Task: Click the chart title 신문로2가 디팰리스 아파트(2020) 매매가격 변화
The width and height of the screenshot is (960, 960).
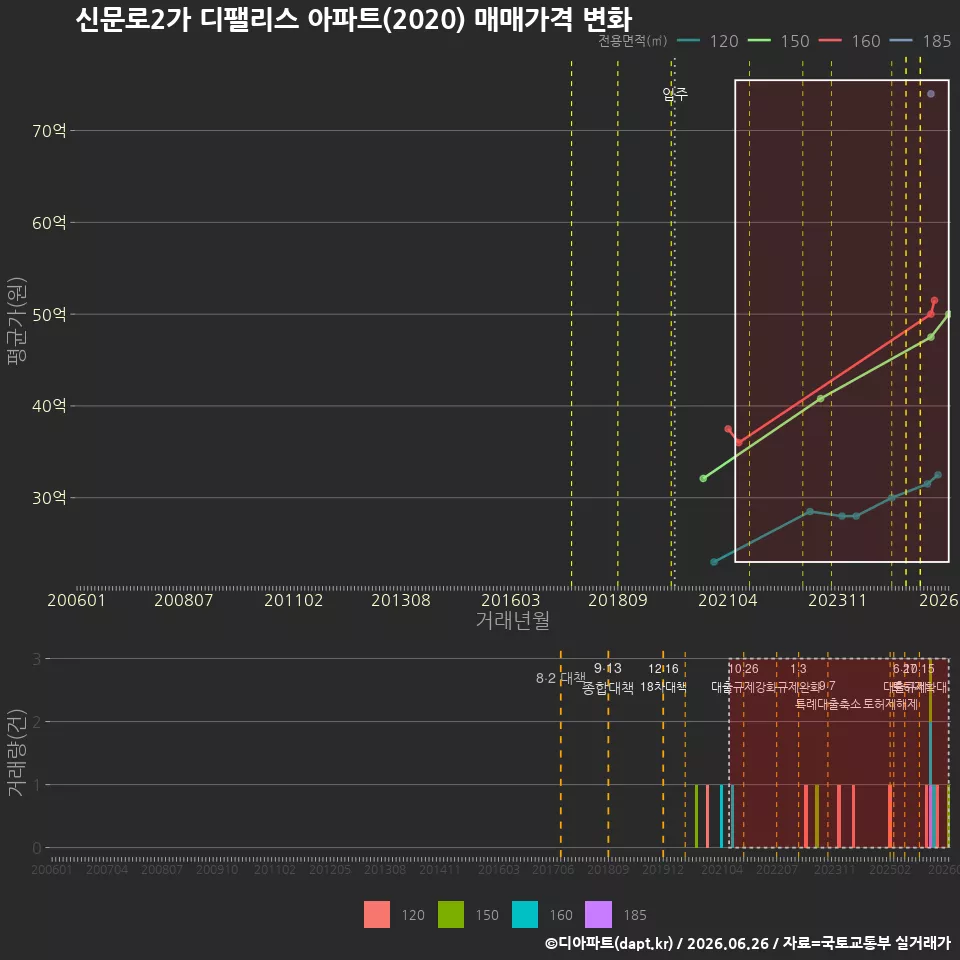Action: click(x=353, y=18)
